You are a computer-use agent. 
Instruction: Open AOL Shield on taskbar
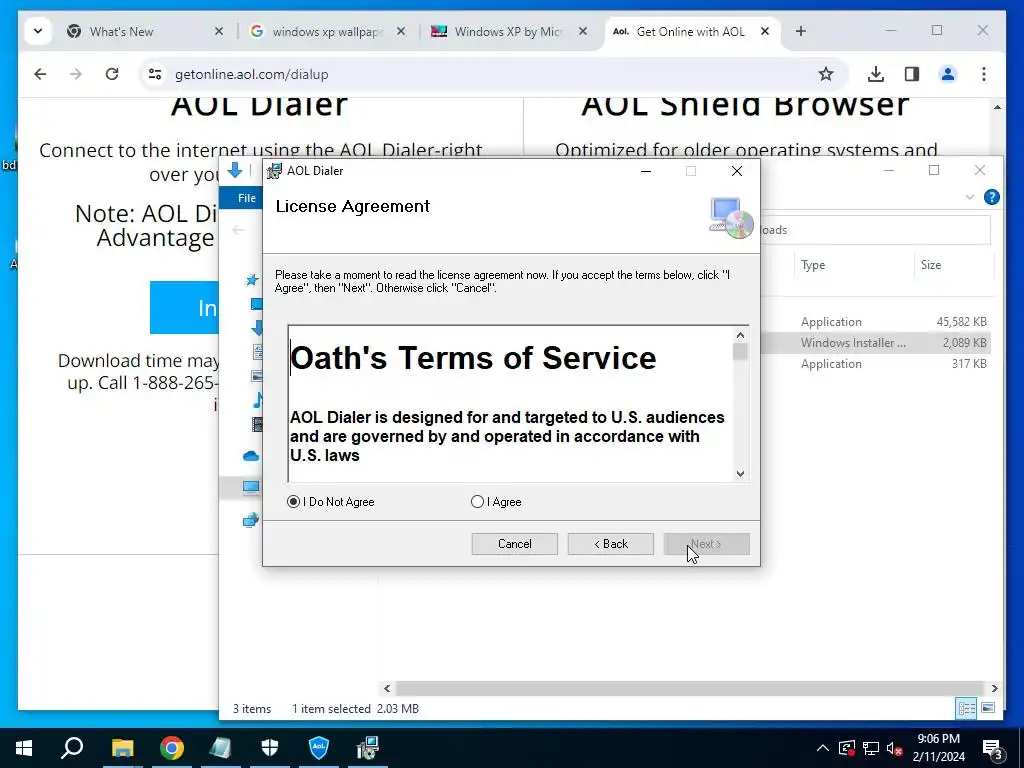click(x=319, y=748)
